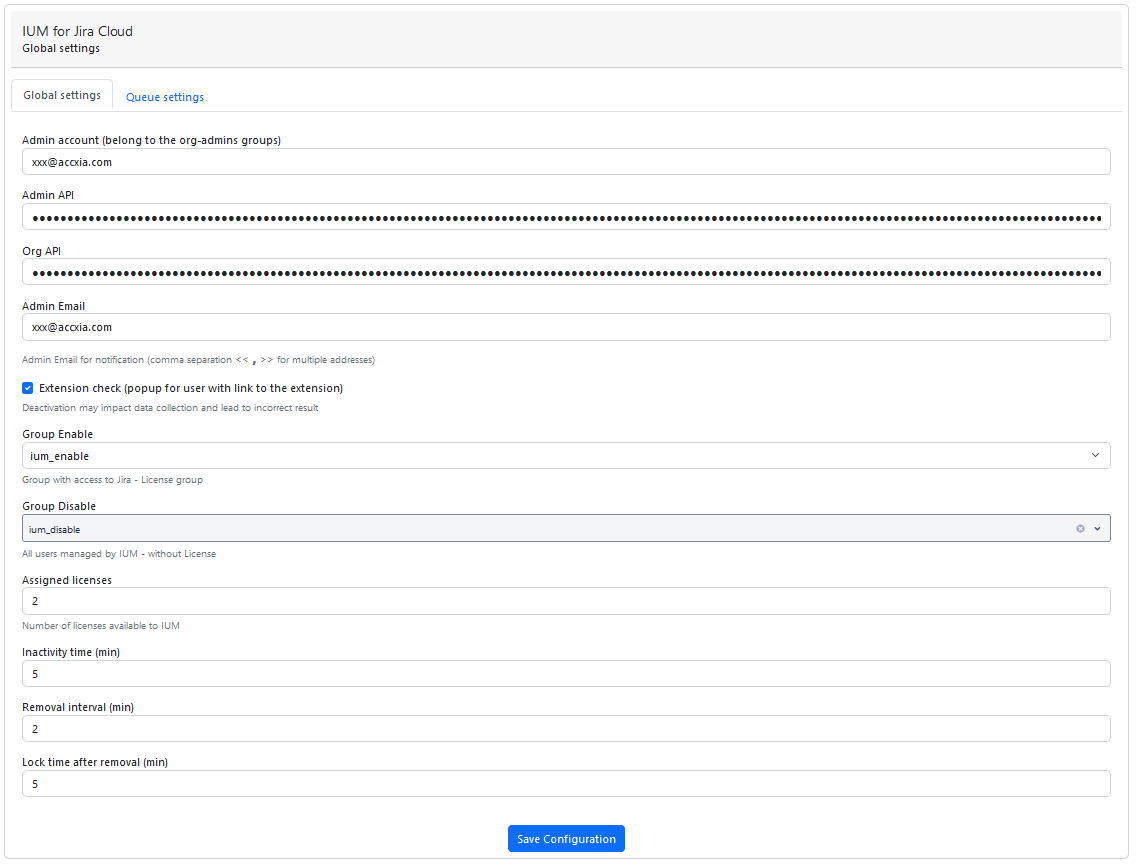
Task: Open the Group Enable dropdown showing ium_enable
Action: click(x=550, y=456)
